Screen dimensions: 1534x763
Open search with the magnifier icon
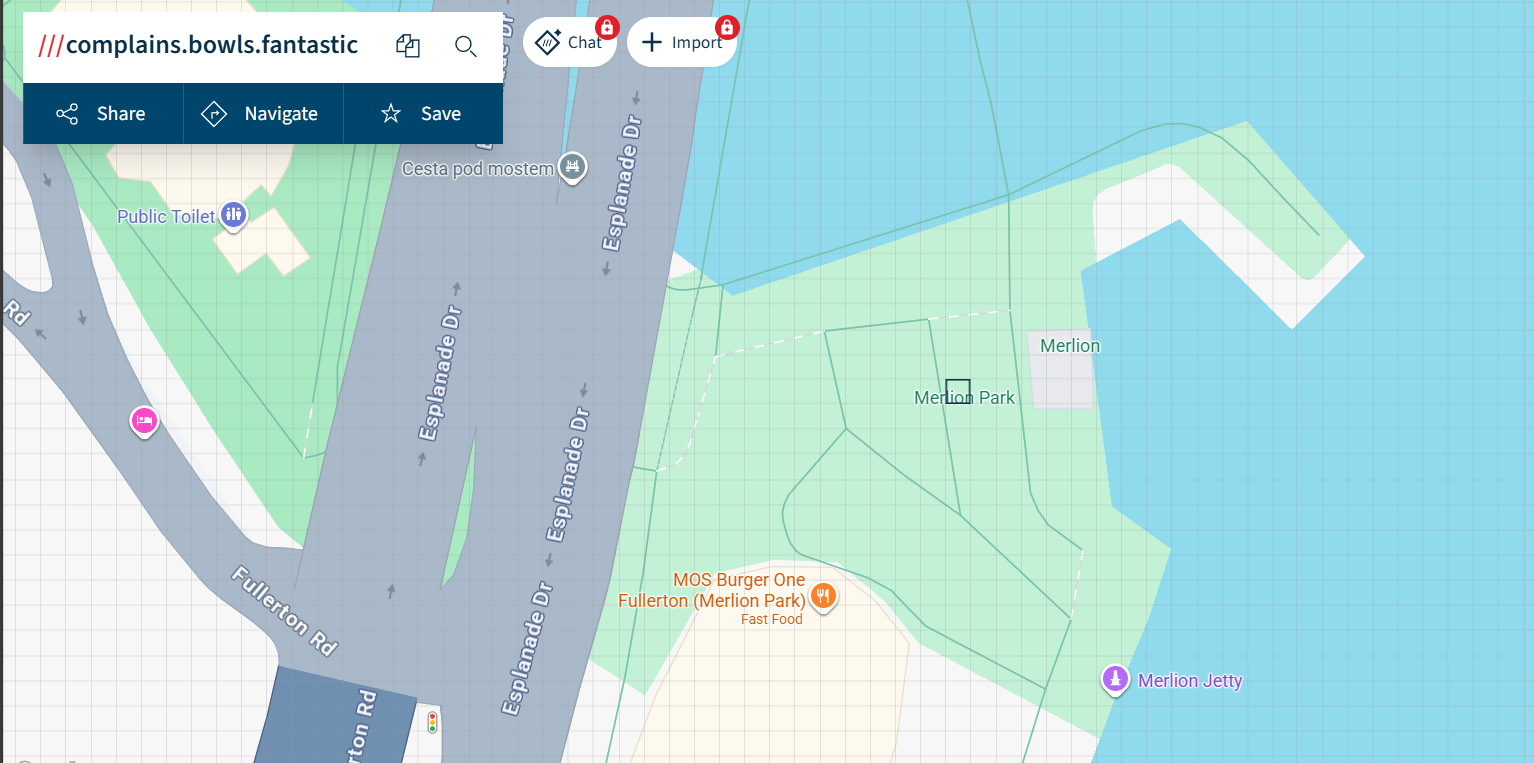tap(465, 46)
